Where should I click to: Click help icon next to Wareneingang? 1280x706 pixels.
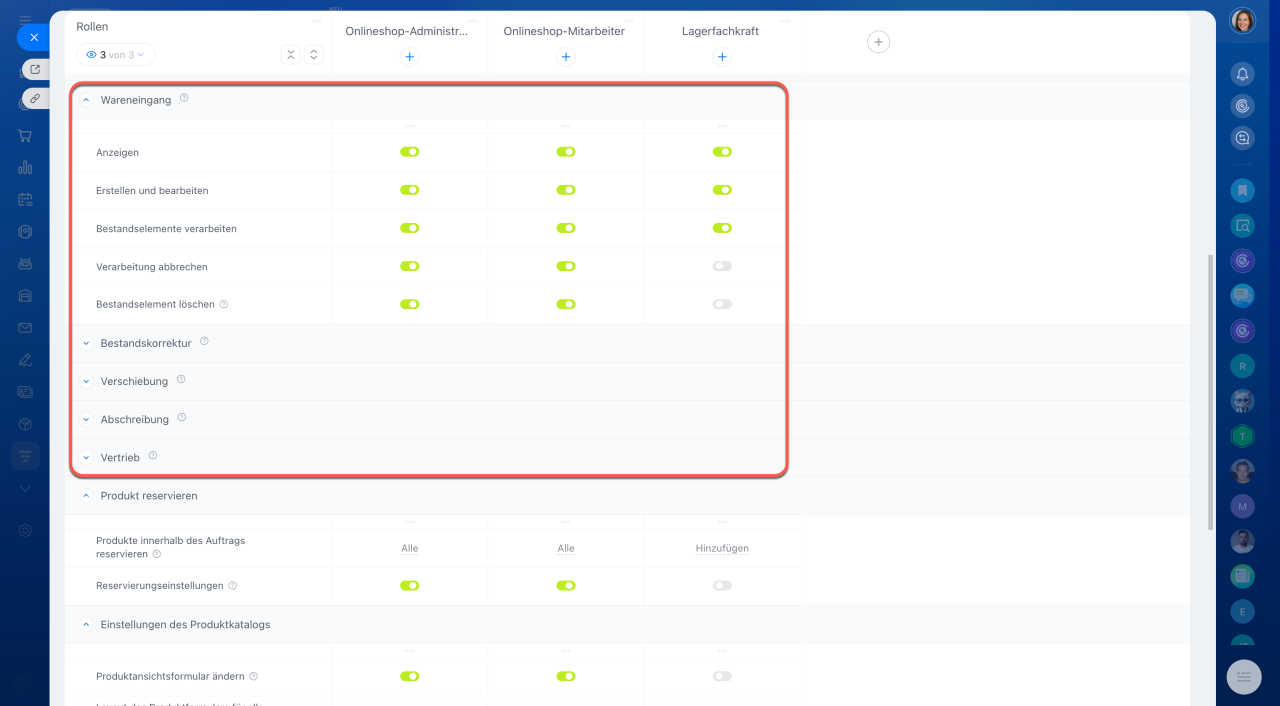[184, 98]
